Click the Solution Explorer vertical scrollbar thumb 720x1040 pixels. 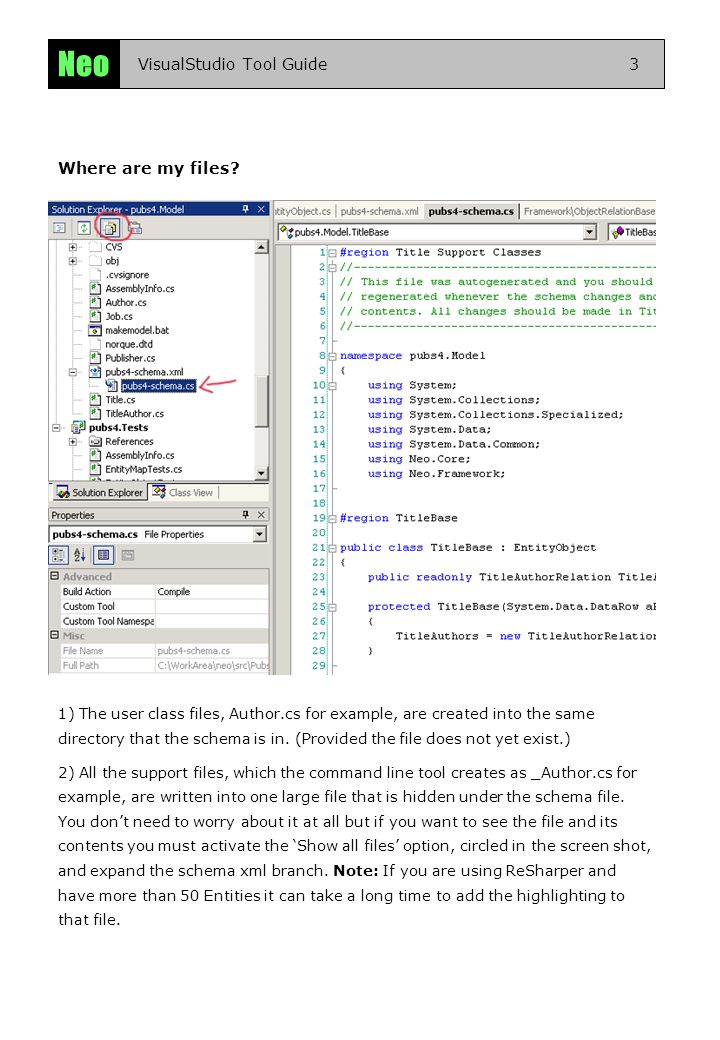[x=262, y=401]
